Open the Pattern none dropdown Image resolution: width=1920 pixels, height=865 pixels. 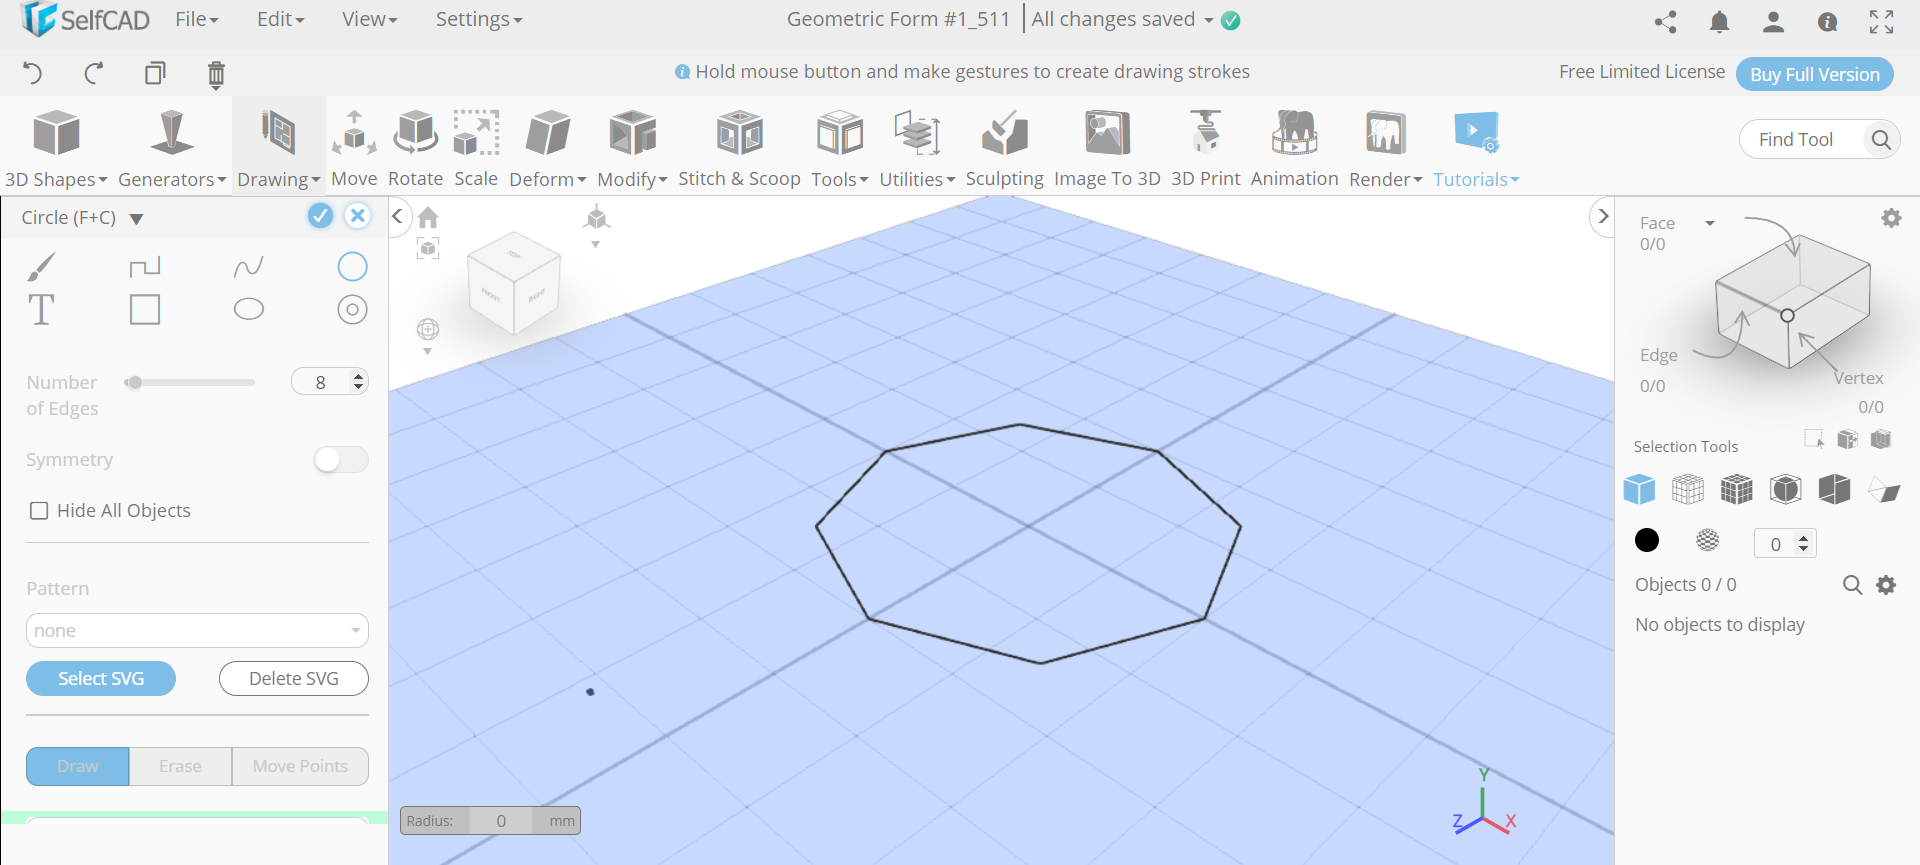click(x=197, y=631)
